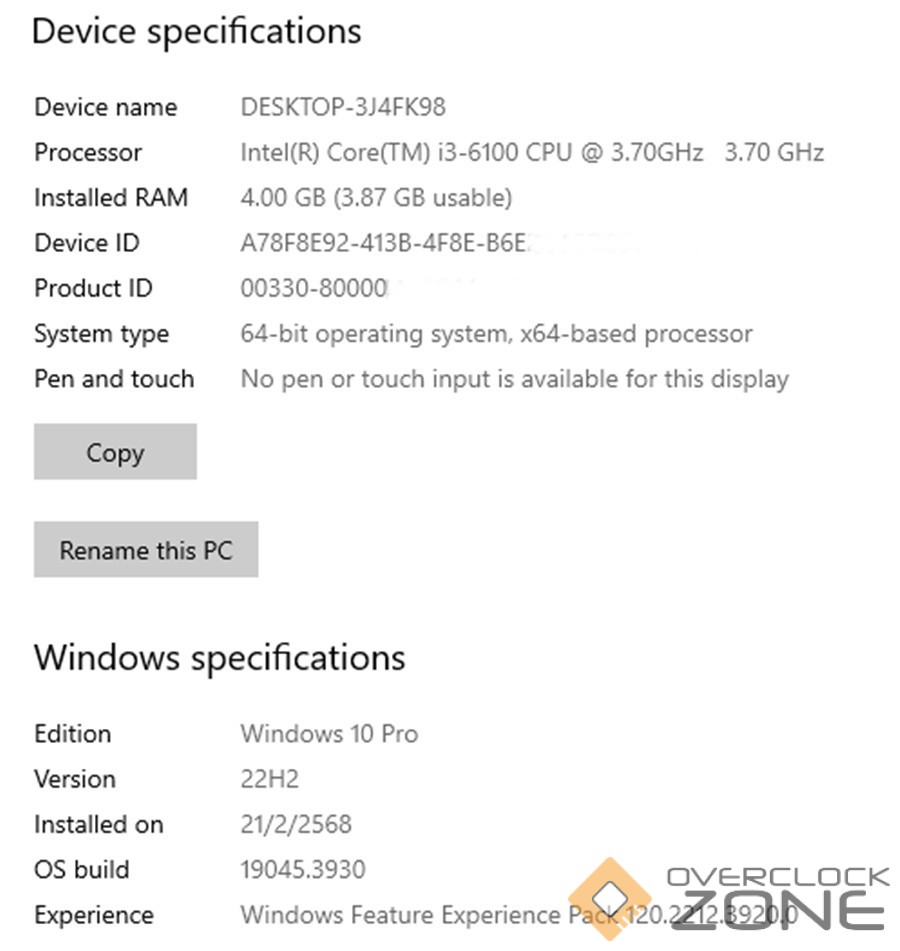Click the Product ID value 00330-80000
This screenshot has width=900, height=951.
pos(314,289)
